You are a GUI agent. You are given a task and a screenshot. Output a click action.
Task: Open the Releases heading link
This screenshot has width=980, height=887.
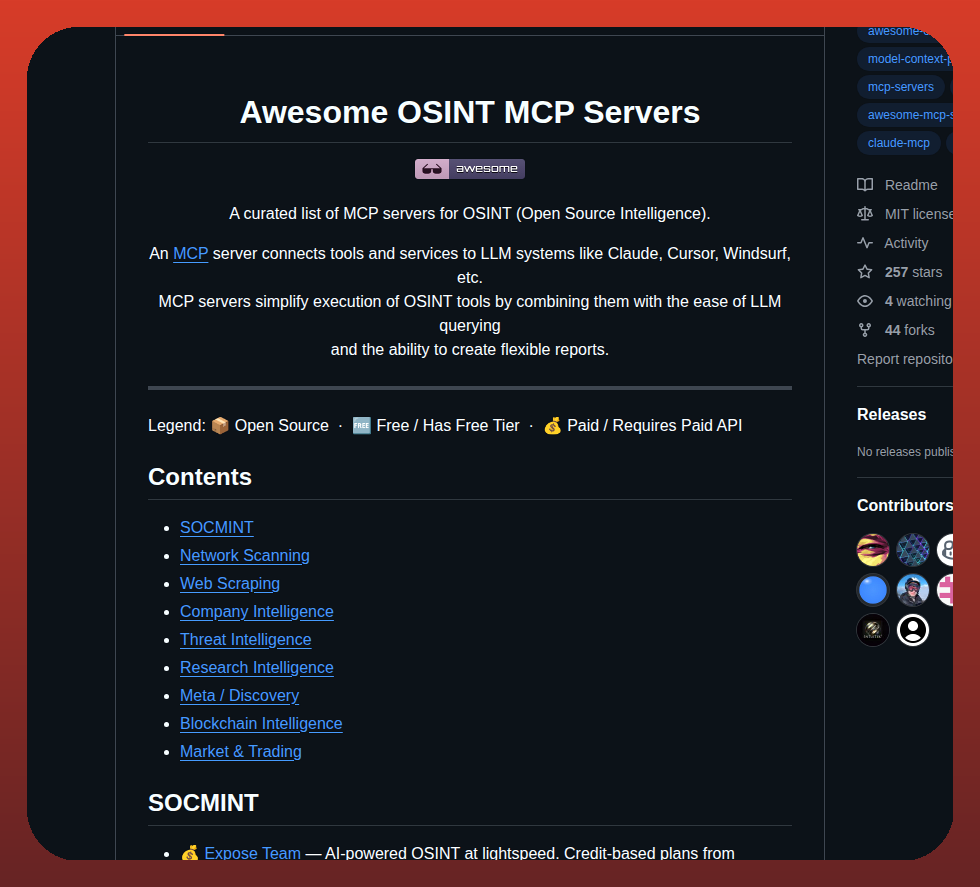pyautogui.click(x=891, y=414)
